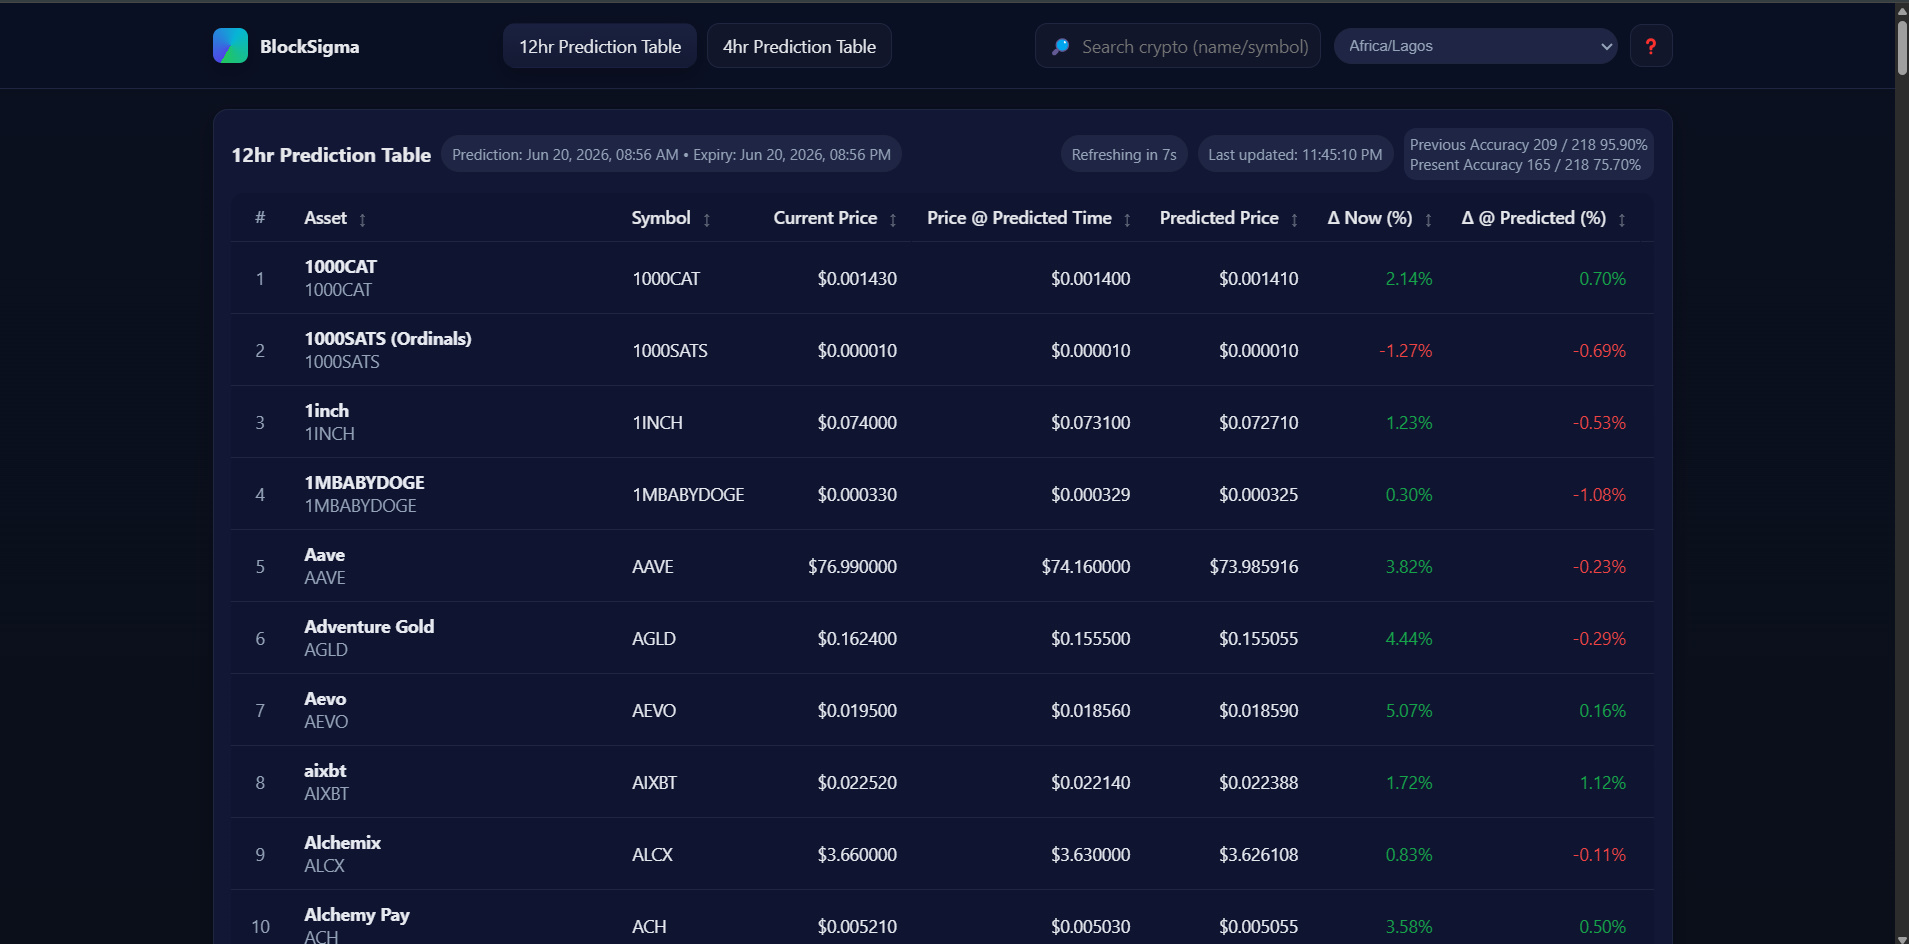Select the 1000SATS (Ordinals) asset name
The height and width of the screenshot is (944, 1909).
tap(388, 338)
